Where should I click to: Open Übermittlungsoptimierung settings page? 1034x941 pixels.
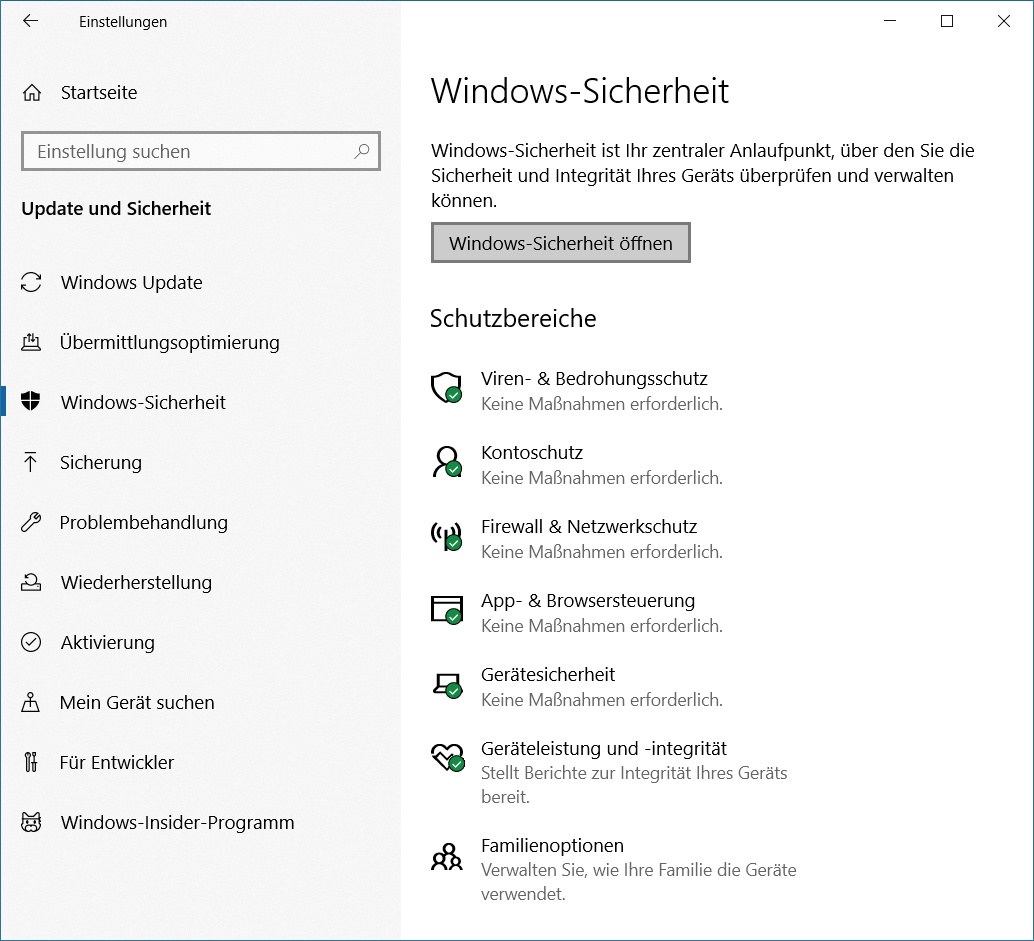coord(169,343)
